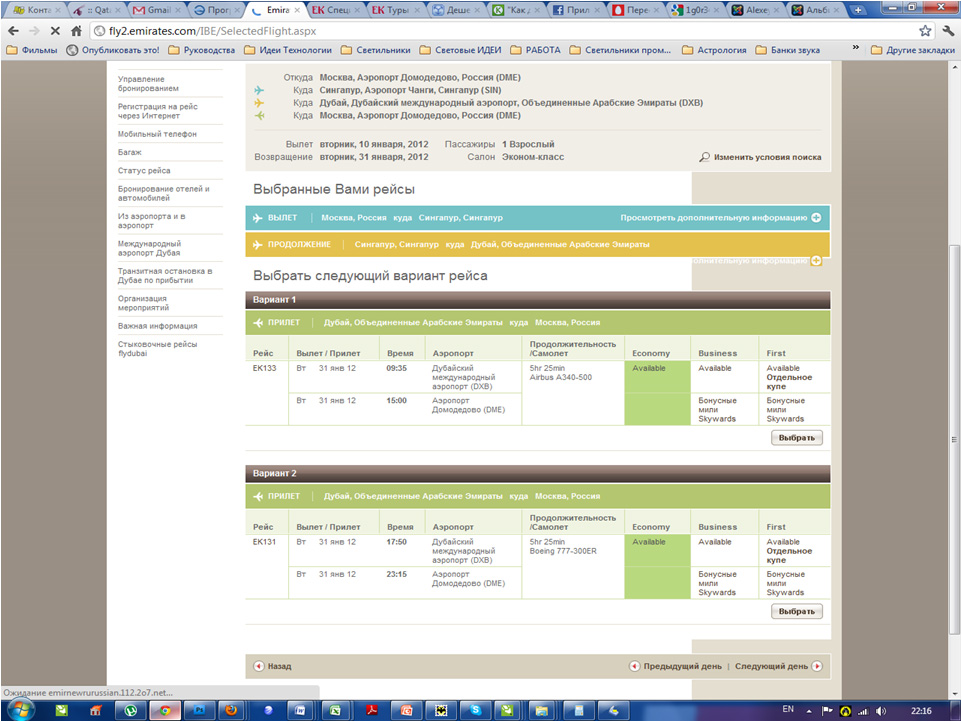
Task: Open the РАБОТА bookmarks folder
Action: pyautogui.click(x=535, y=50)
